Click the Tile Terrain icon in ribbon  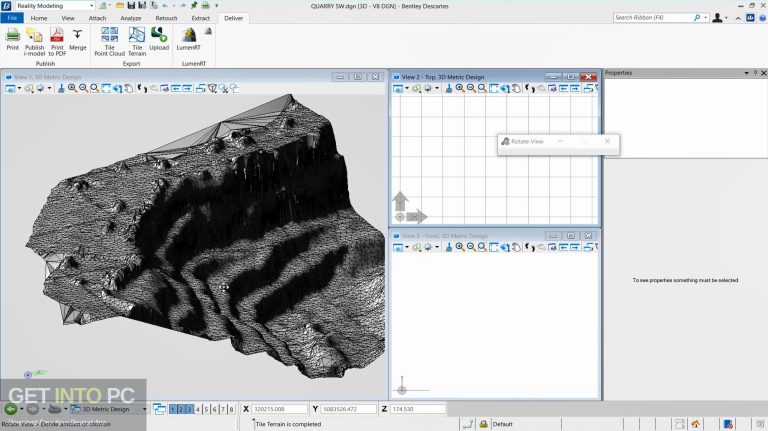click(135, 35)
